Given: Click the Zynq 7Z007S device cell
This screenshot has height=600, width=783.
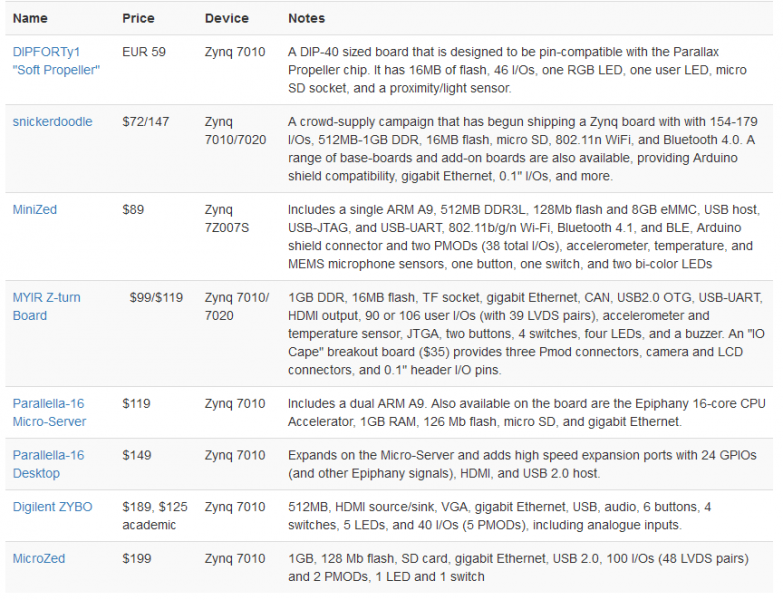Looking at the screenshot, I should click(226, 219).
